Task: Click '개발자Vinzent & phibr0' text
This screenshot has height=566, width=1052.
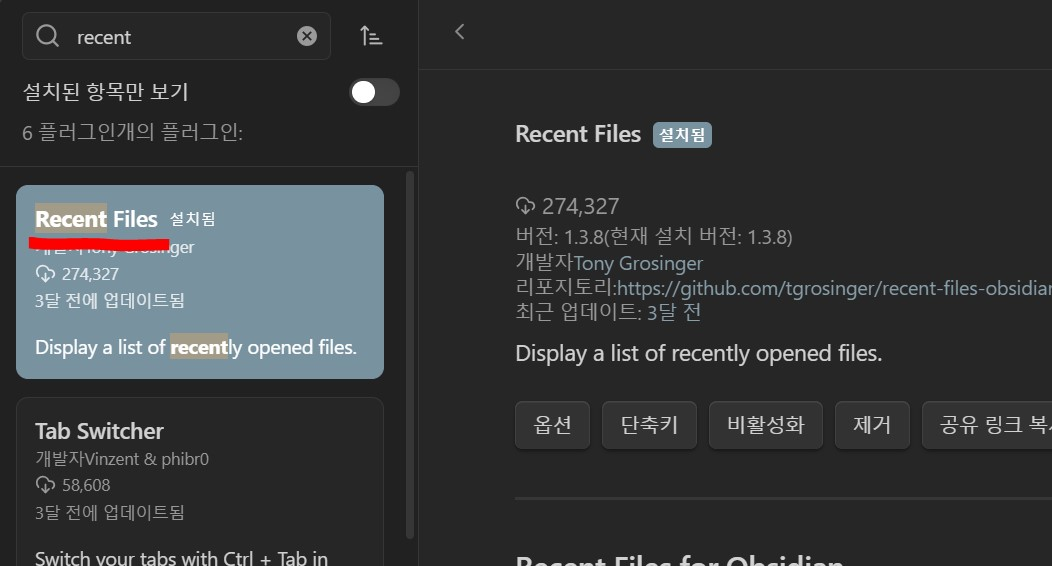Action: pos(122,459)
